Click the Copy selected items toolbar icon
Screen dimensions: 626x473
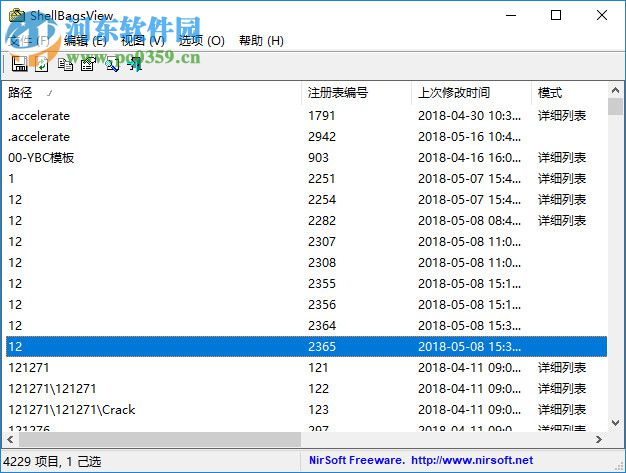click(65, 64)
